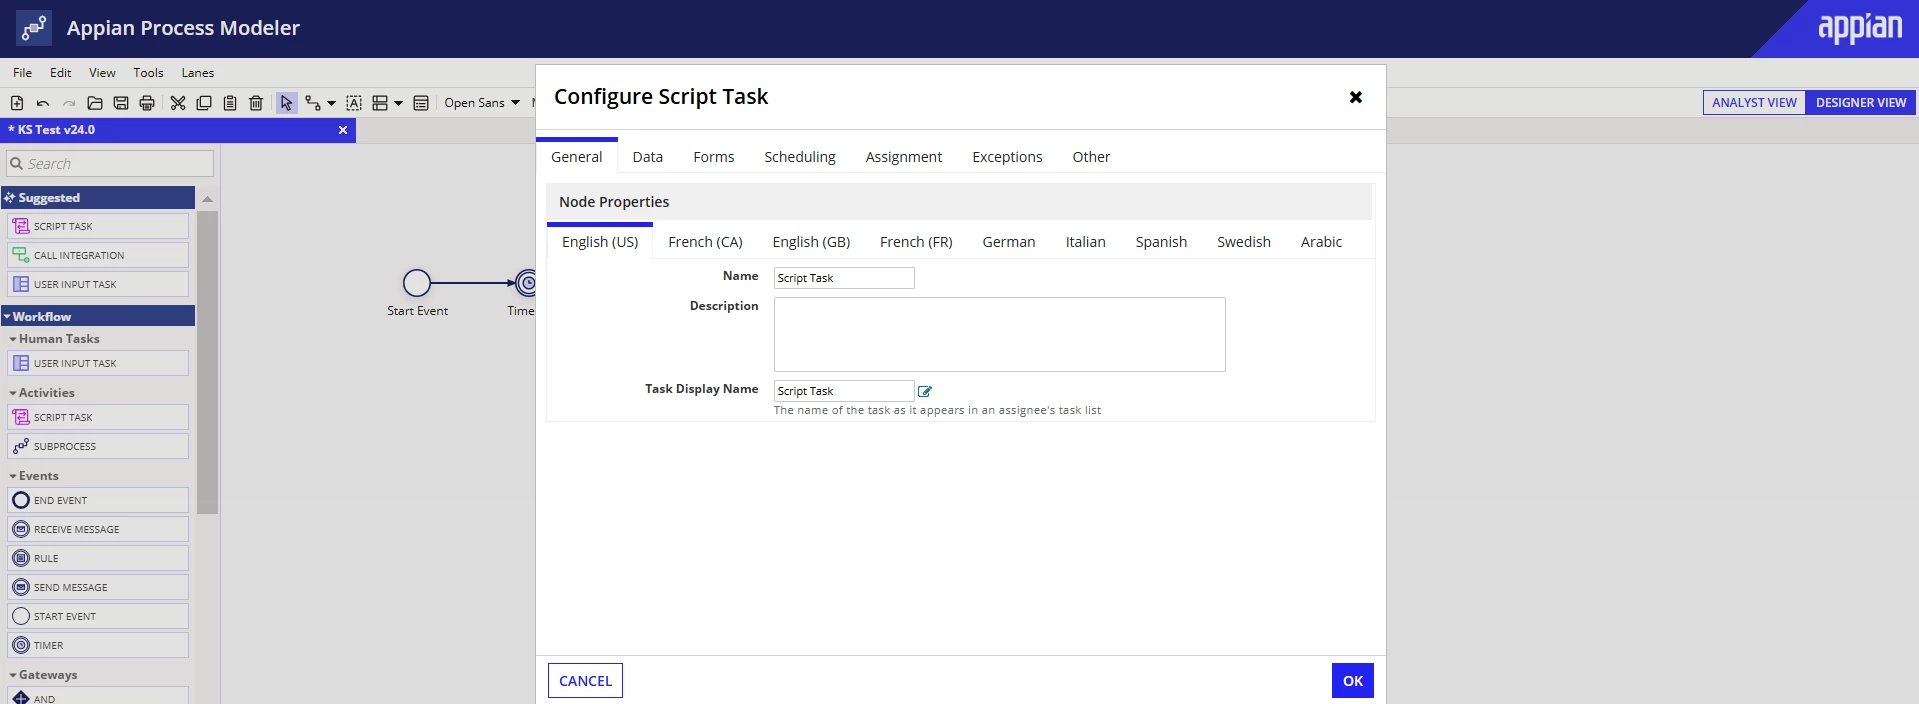Close the Configure Script Task dialog
The image size is (1919, 704).
click(1356, 97)
